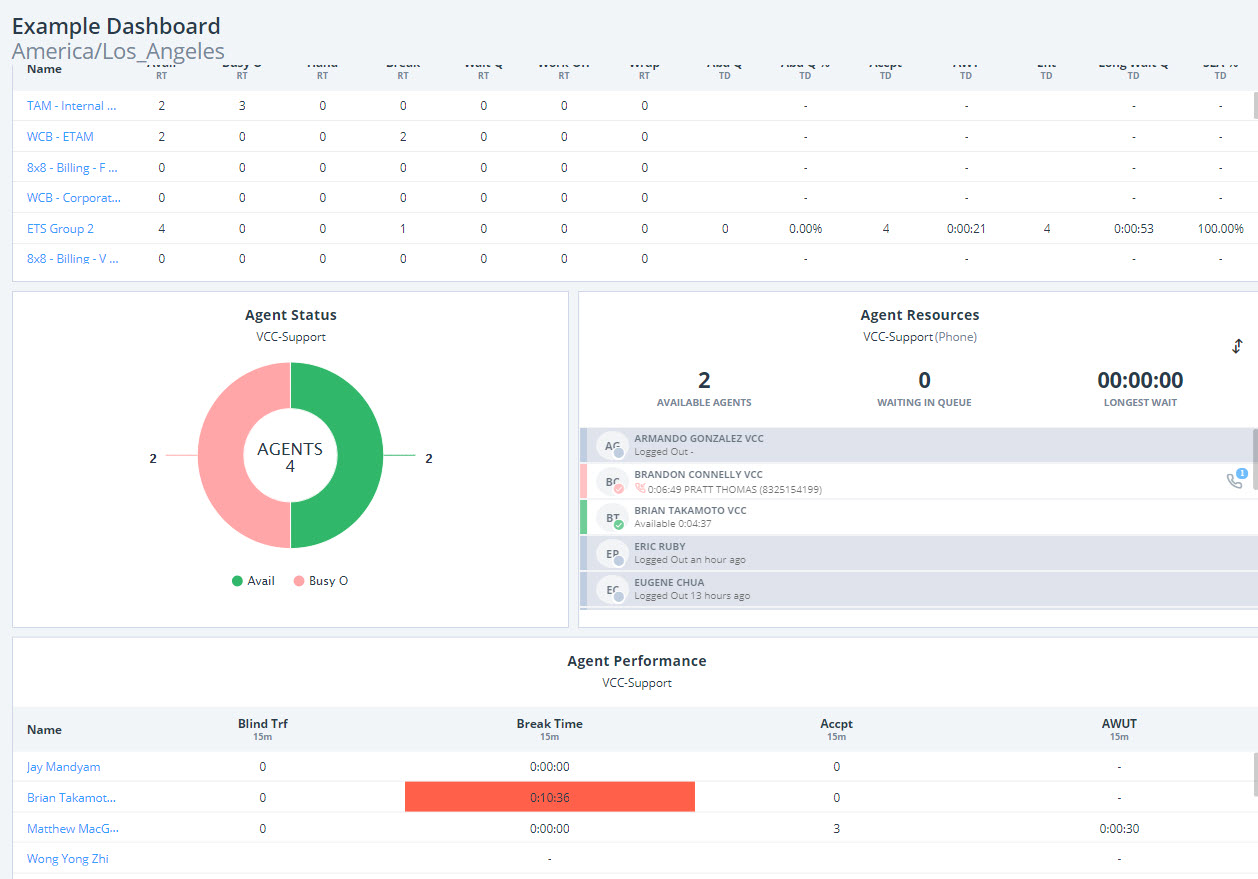Screen dimensions: 1258x879
Task: Click the Agent Resources list scrollbar
Action: point(1255,458)
